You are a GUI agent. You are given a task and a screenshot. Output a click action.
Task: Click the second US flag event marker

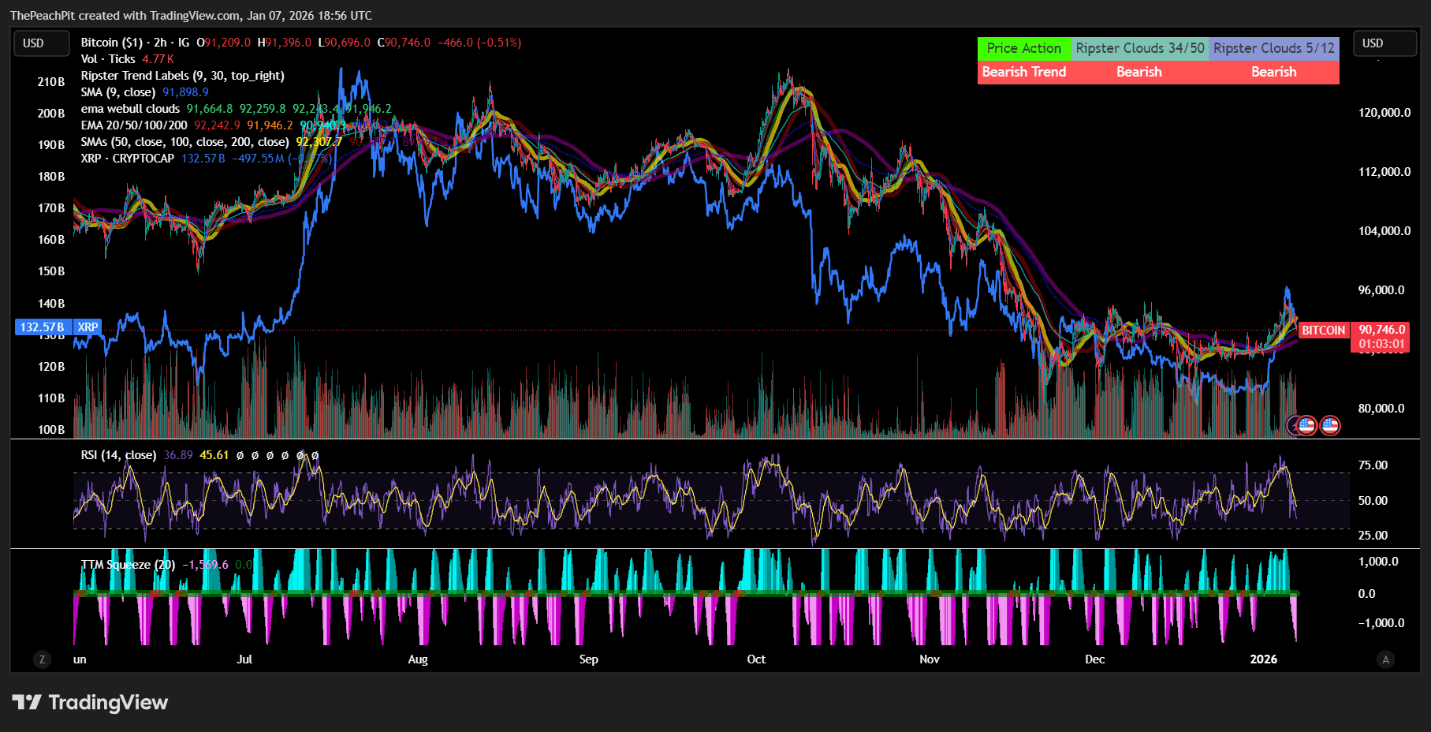(1330, 425)
